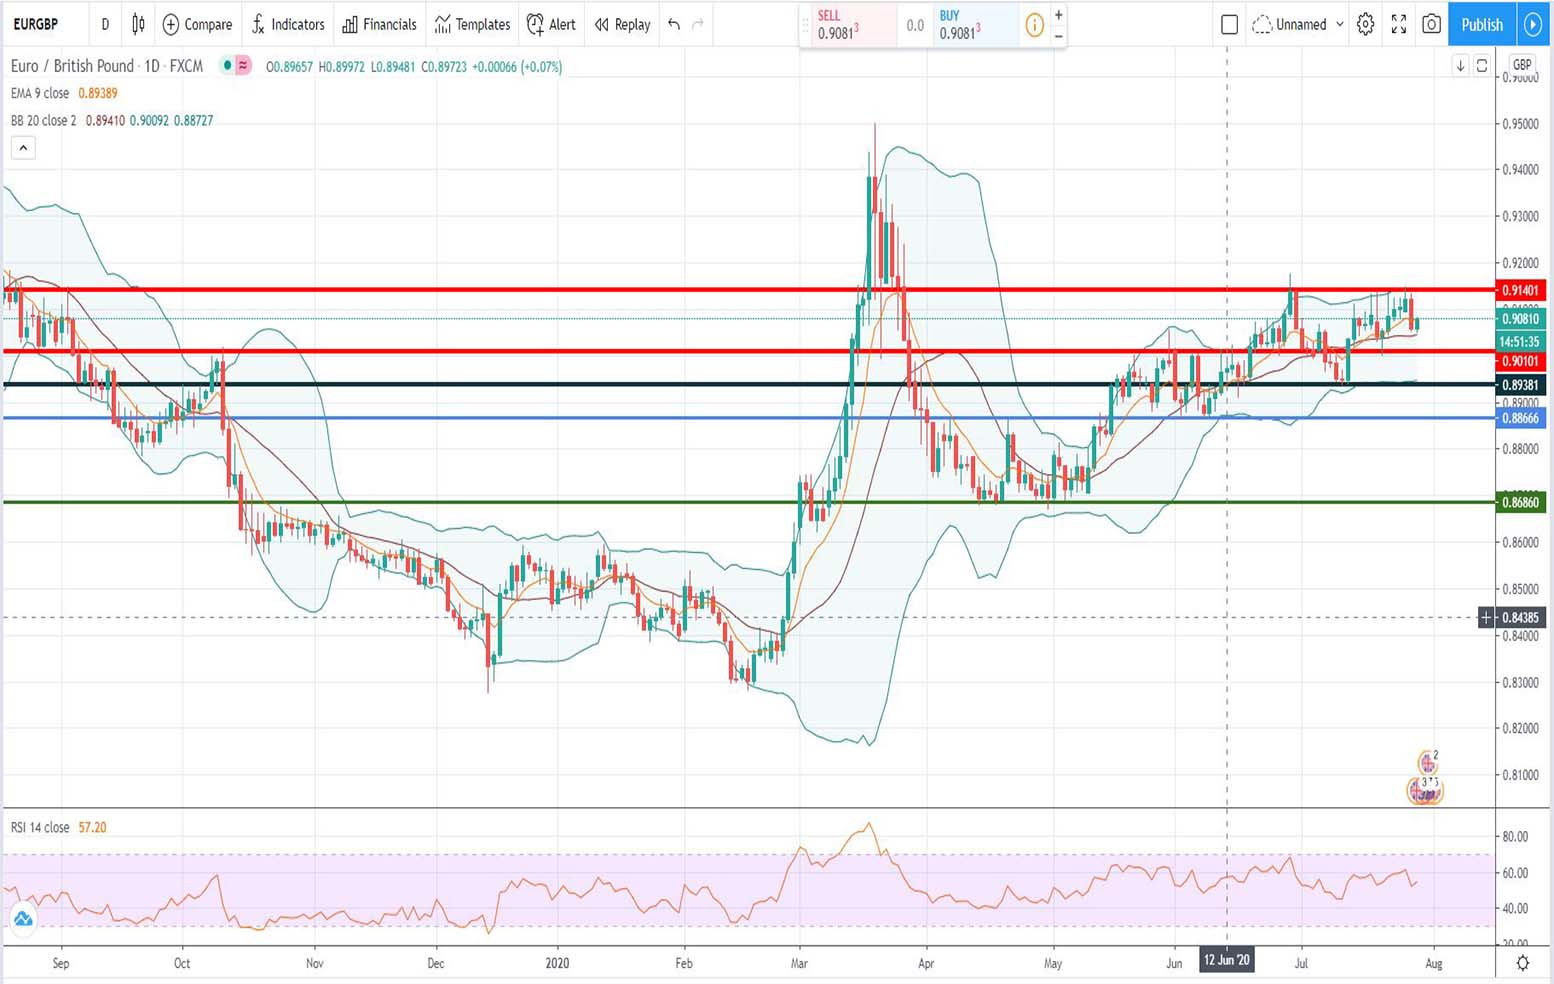The width and height of the screenshot is (1554, 984).
Task: Open the Financials menu
Action: tap(379, 24)
